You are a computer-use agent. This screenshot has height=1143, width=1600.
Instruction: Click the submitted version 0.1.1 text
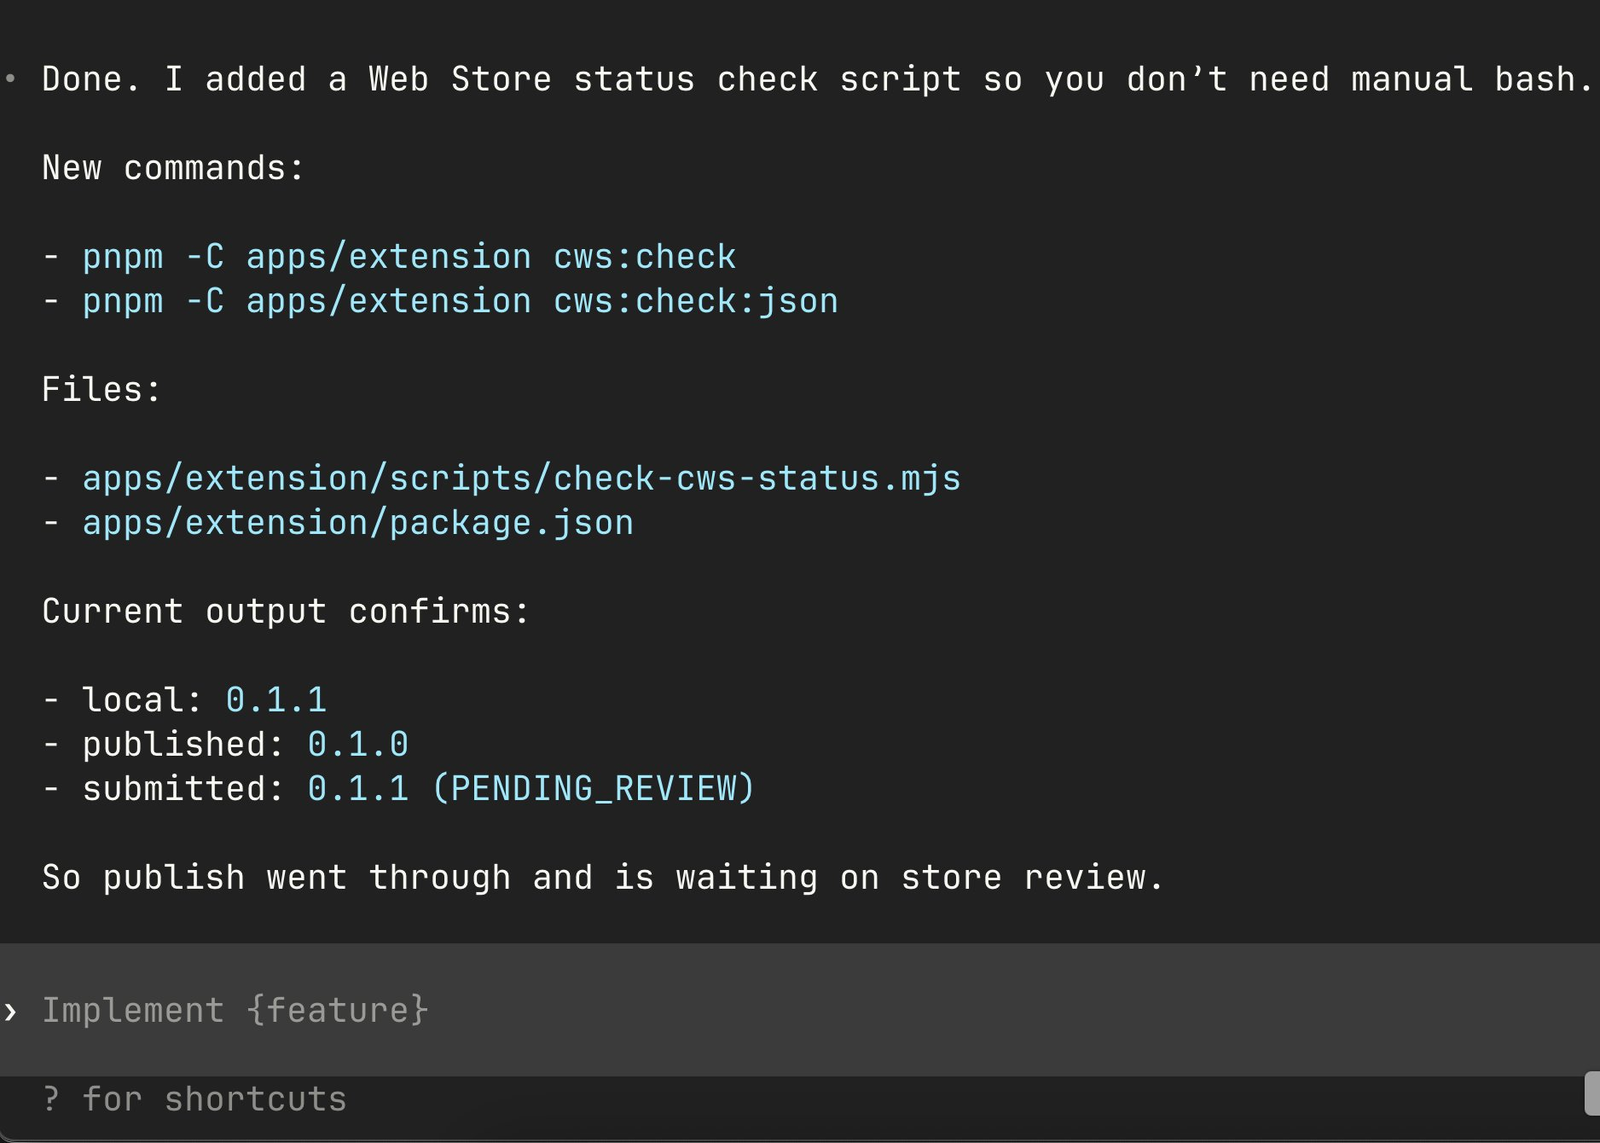357,788
